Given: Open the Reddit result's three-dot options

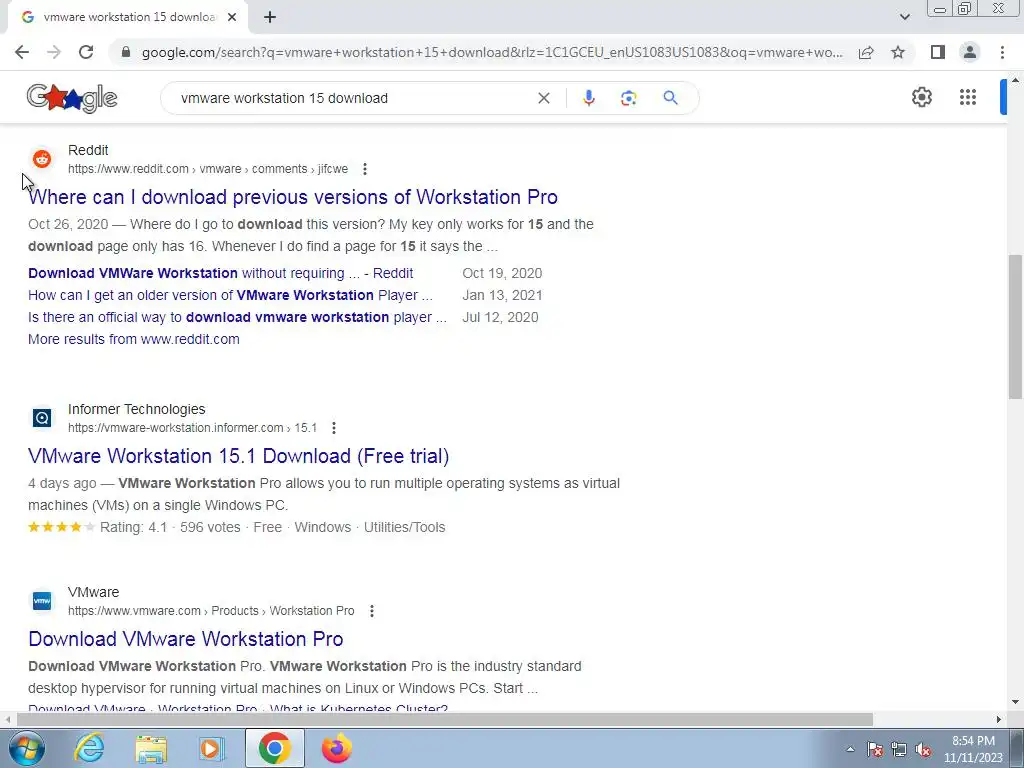Looking at the screenshot, I should tap(365, 169).
